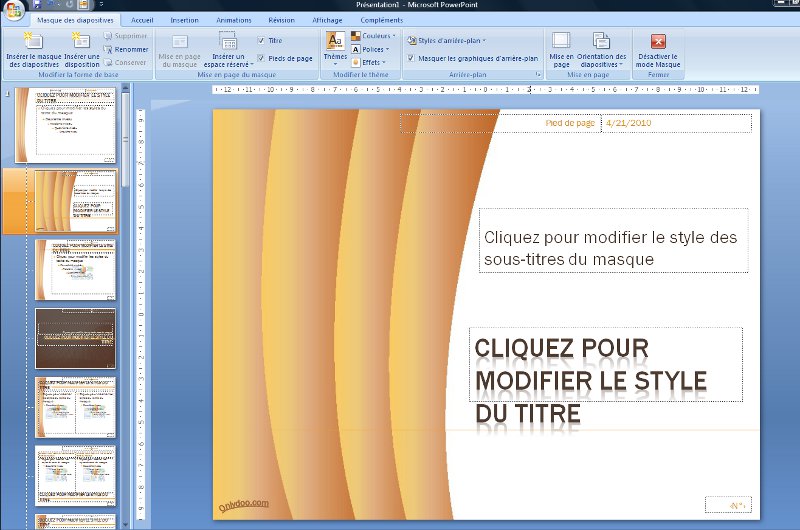800x530 pixels.
Task: Select the third layout thumbnail with content
Action: tap(76, 270)
